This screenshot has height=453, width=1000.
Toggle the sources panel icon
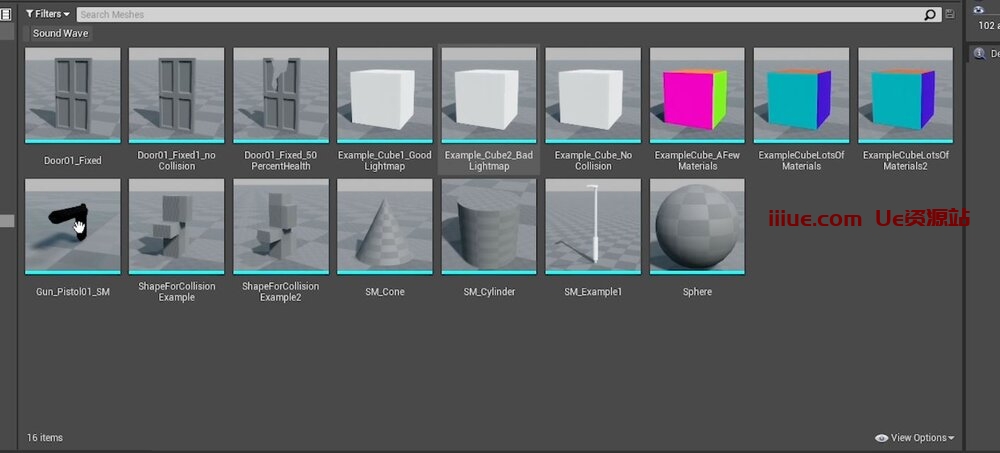tap(6, 15)
